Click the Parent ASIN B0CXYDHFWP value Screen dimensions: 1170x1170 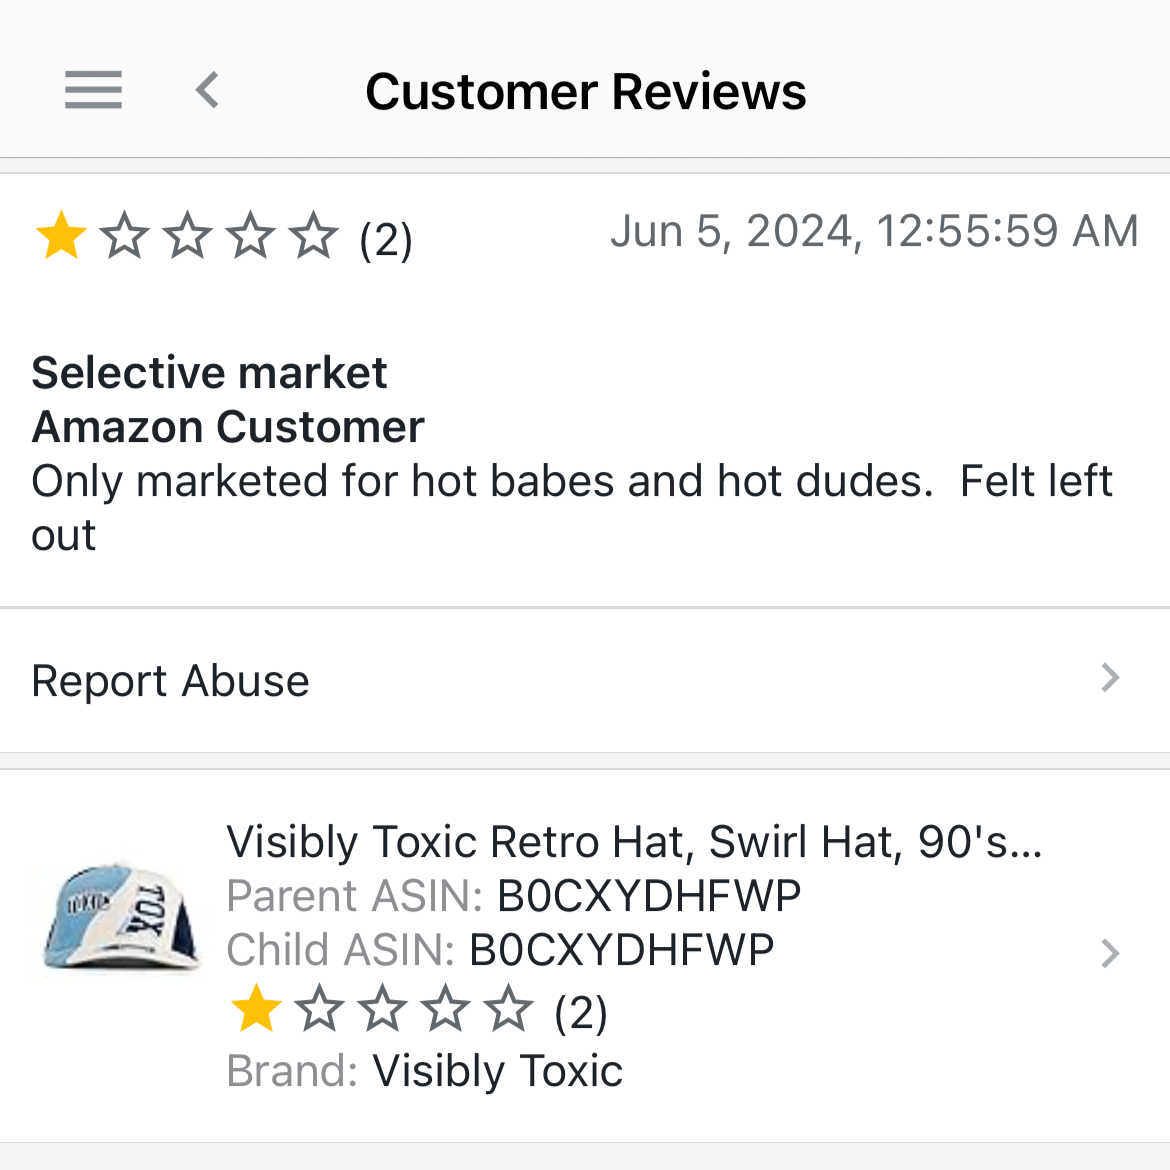(x=649, y=896)
